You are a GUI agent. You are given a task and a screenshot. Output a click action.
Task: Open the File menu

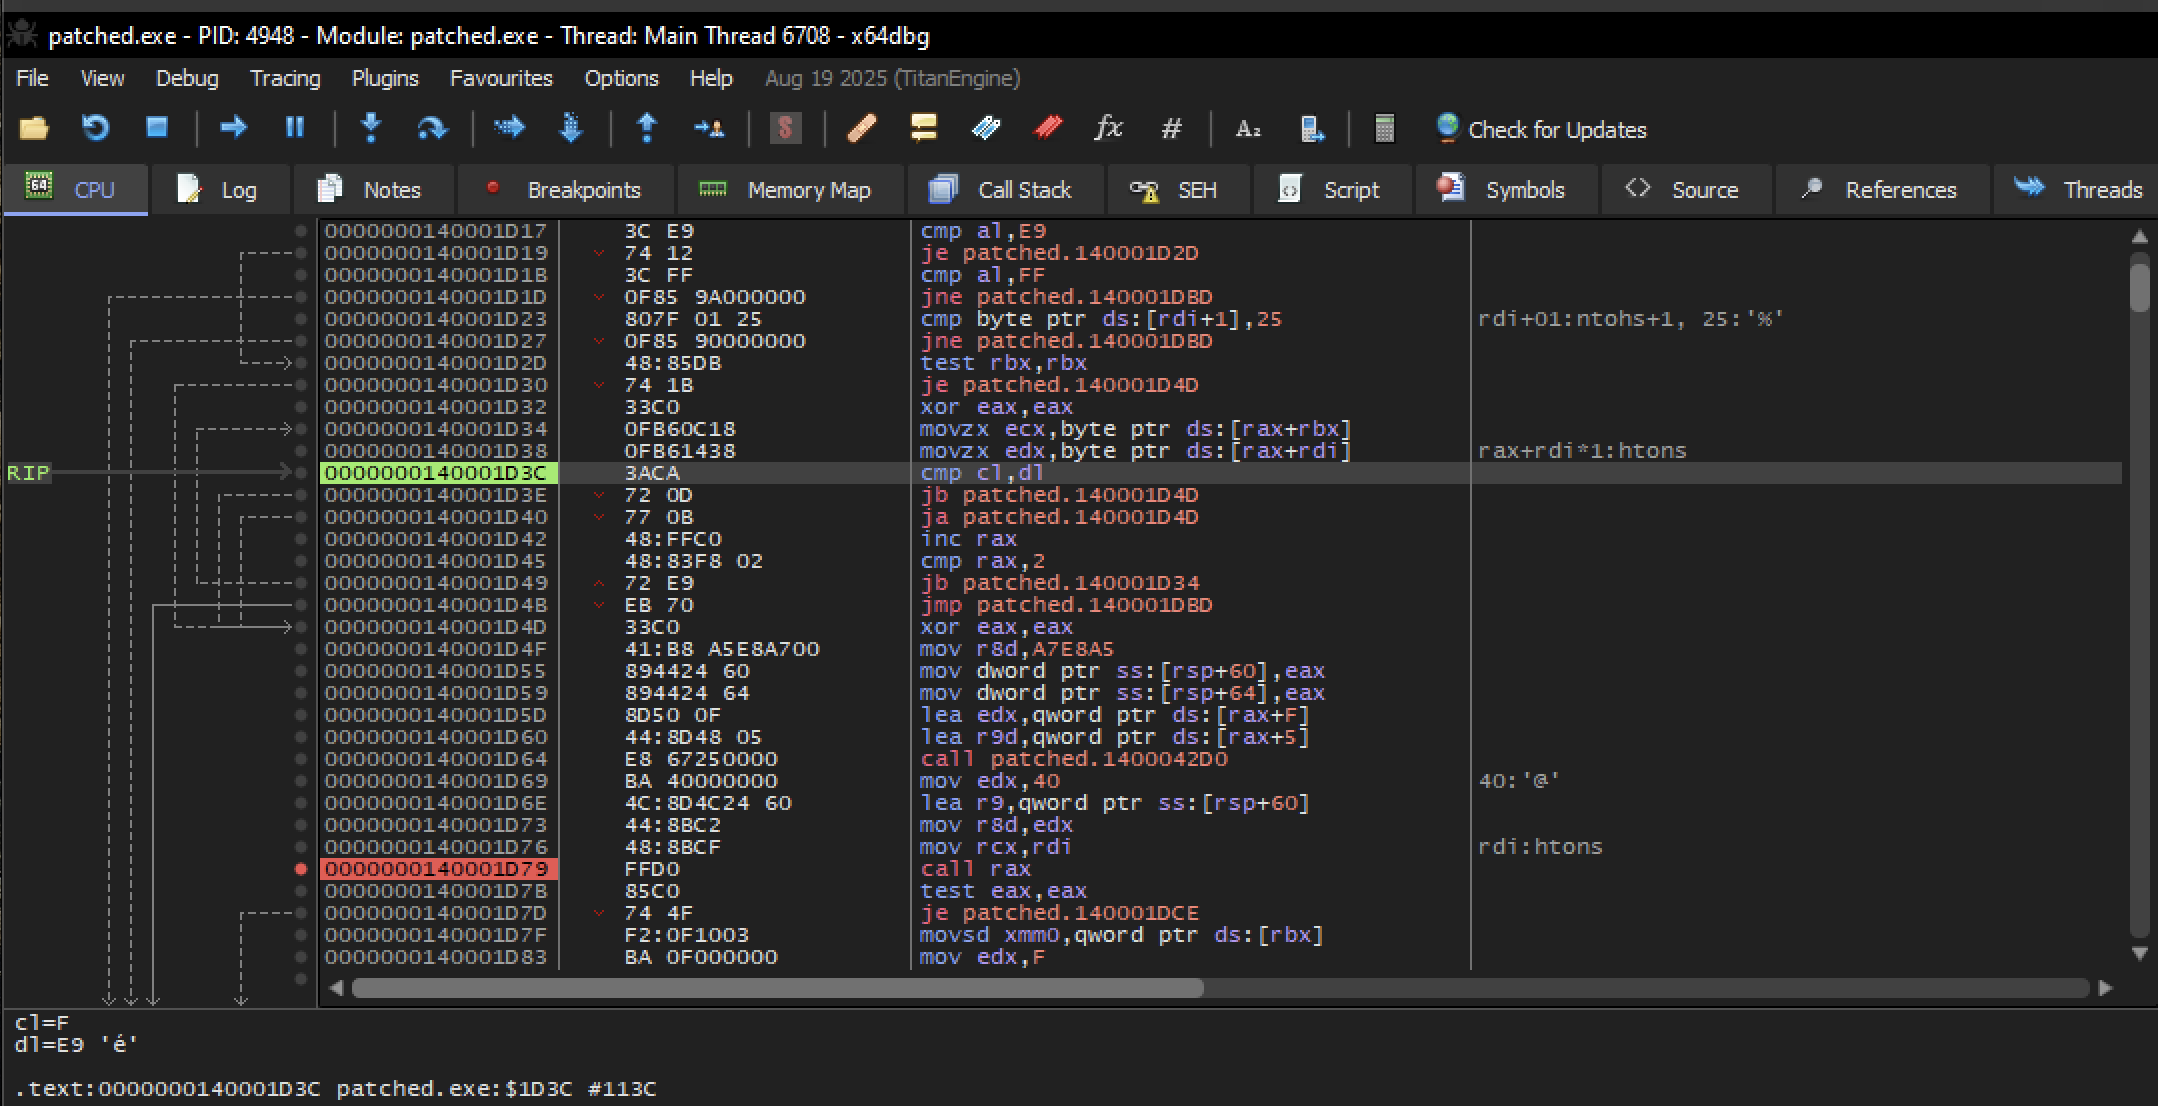click(x=32, y=78)
